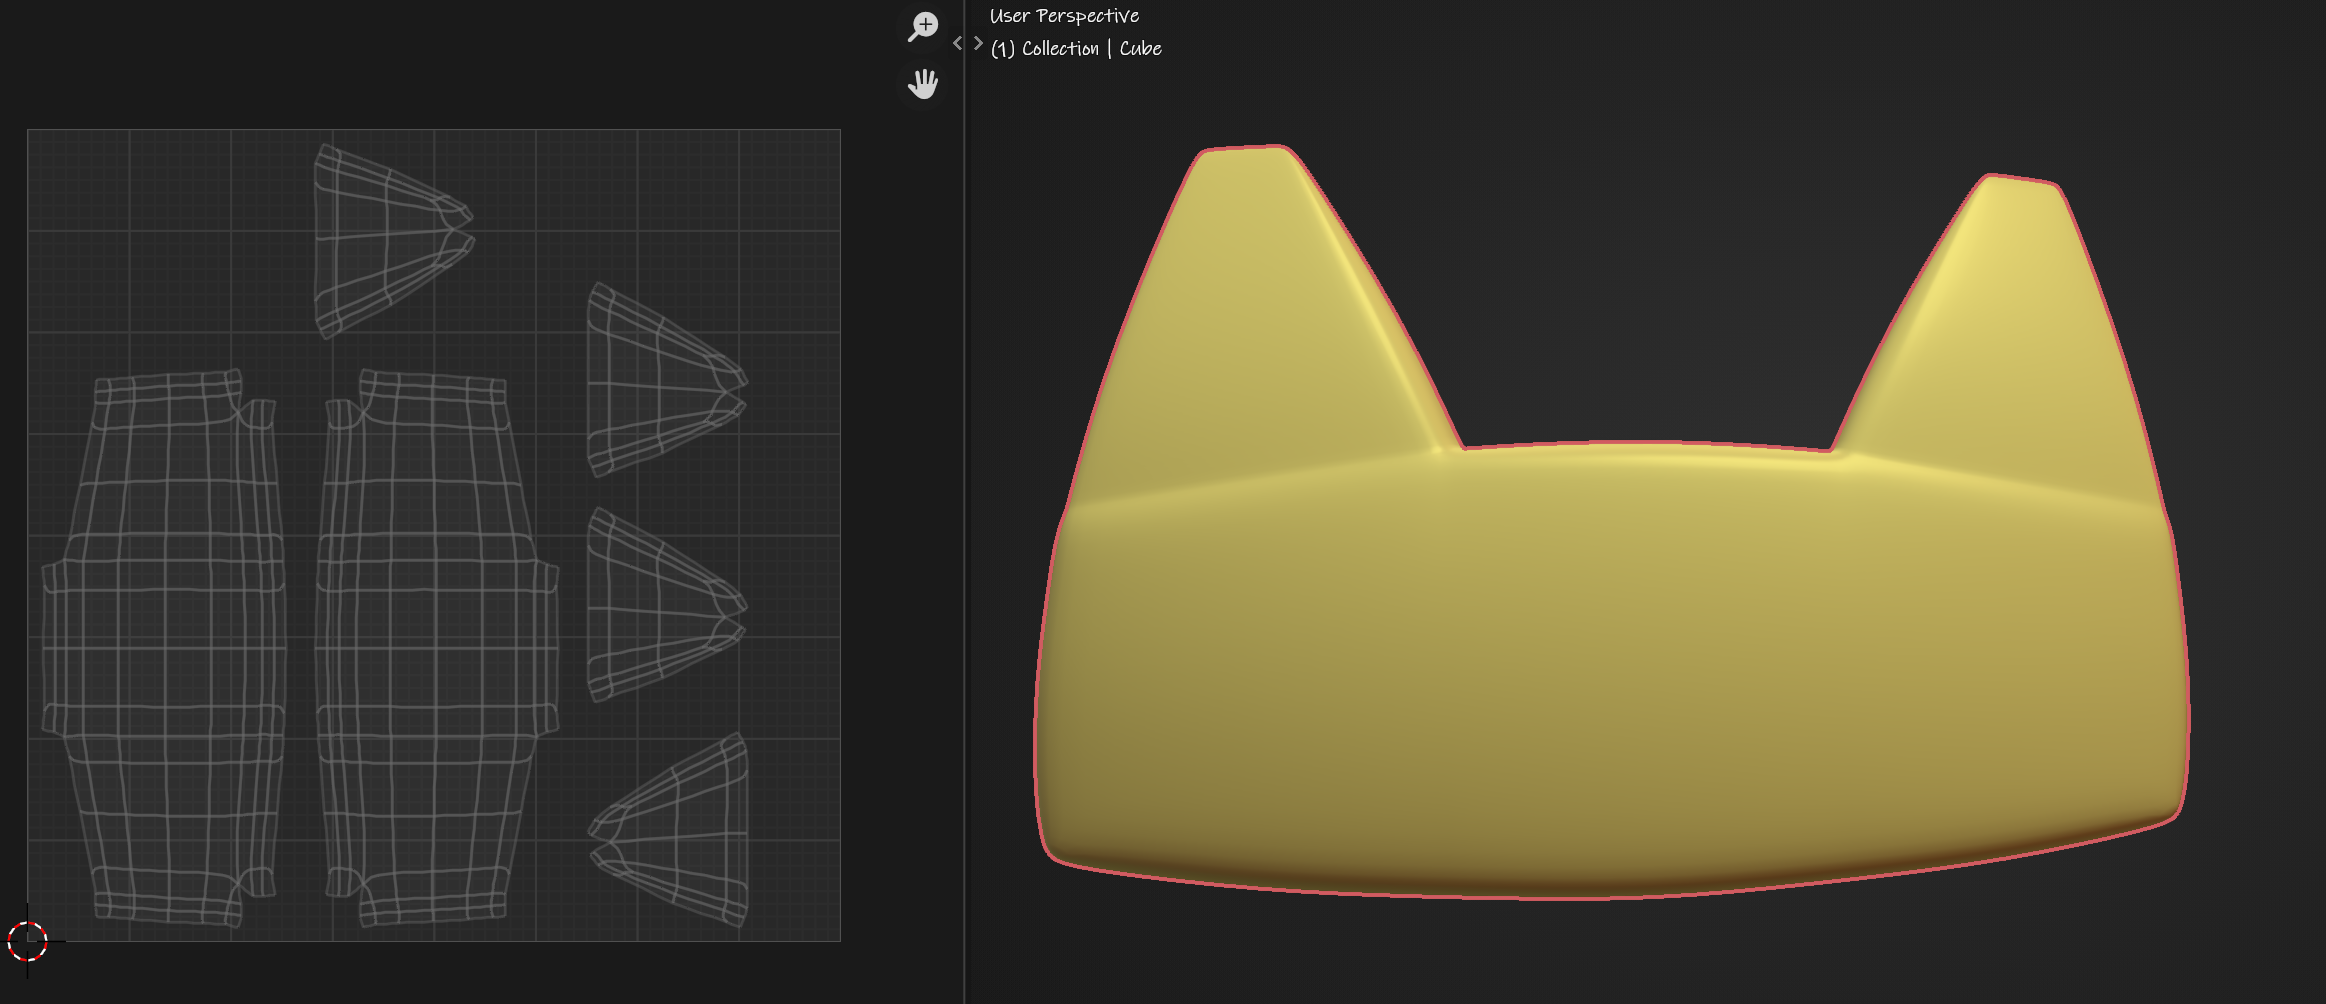Click the 2D cursor crosshair in UV editor

click(27, 941)
